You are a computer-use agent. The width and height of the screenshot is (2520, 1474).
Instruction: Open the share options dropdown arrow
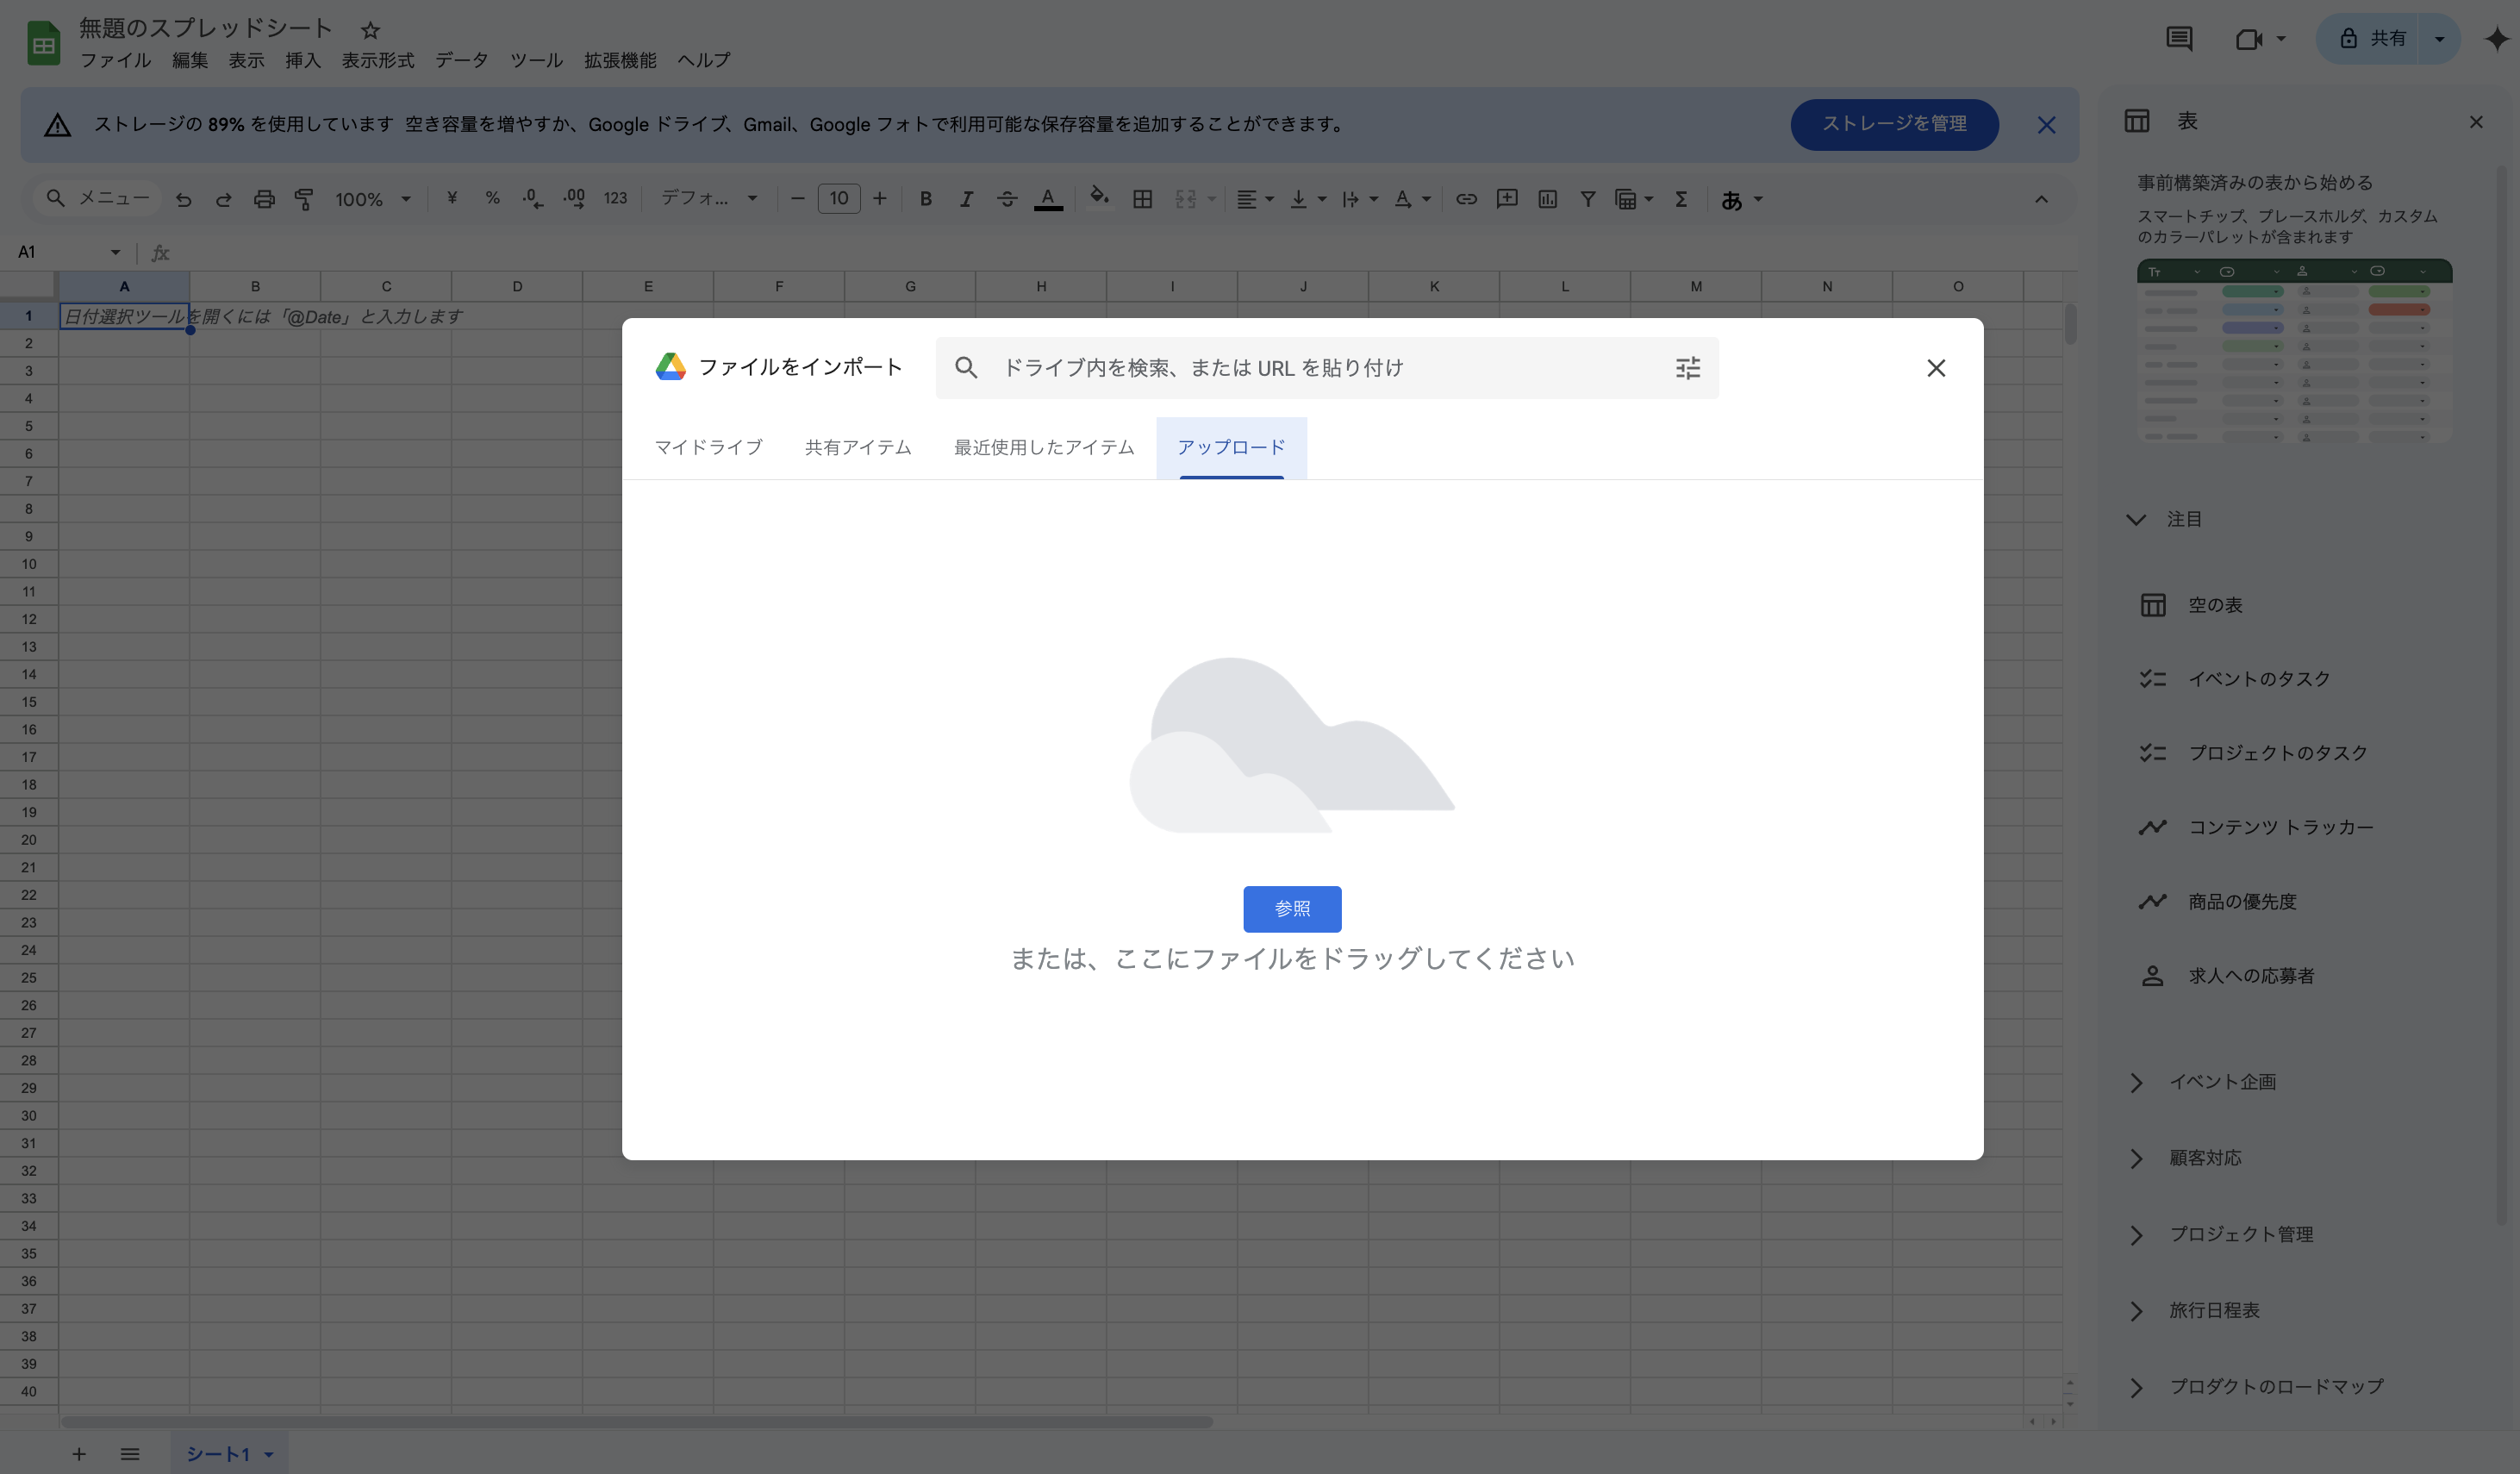coord(2439,39)
